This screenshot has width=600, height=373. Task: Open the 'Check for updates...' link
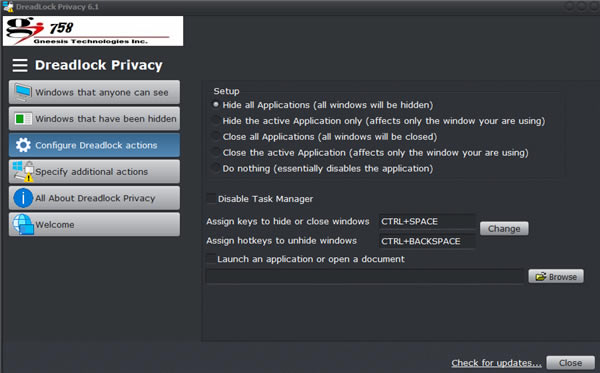tap(496, 363)
